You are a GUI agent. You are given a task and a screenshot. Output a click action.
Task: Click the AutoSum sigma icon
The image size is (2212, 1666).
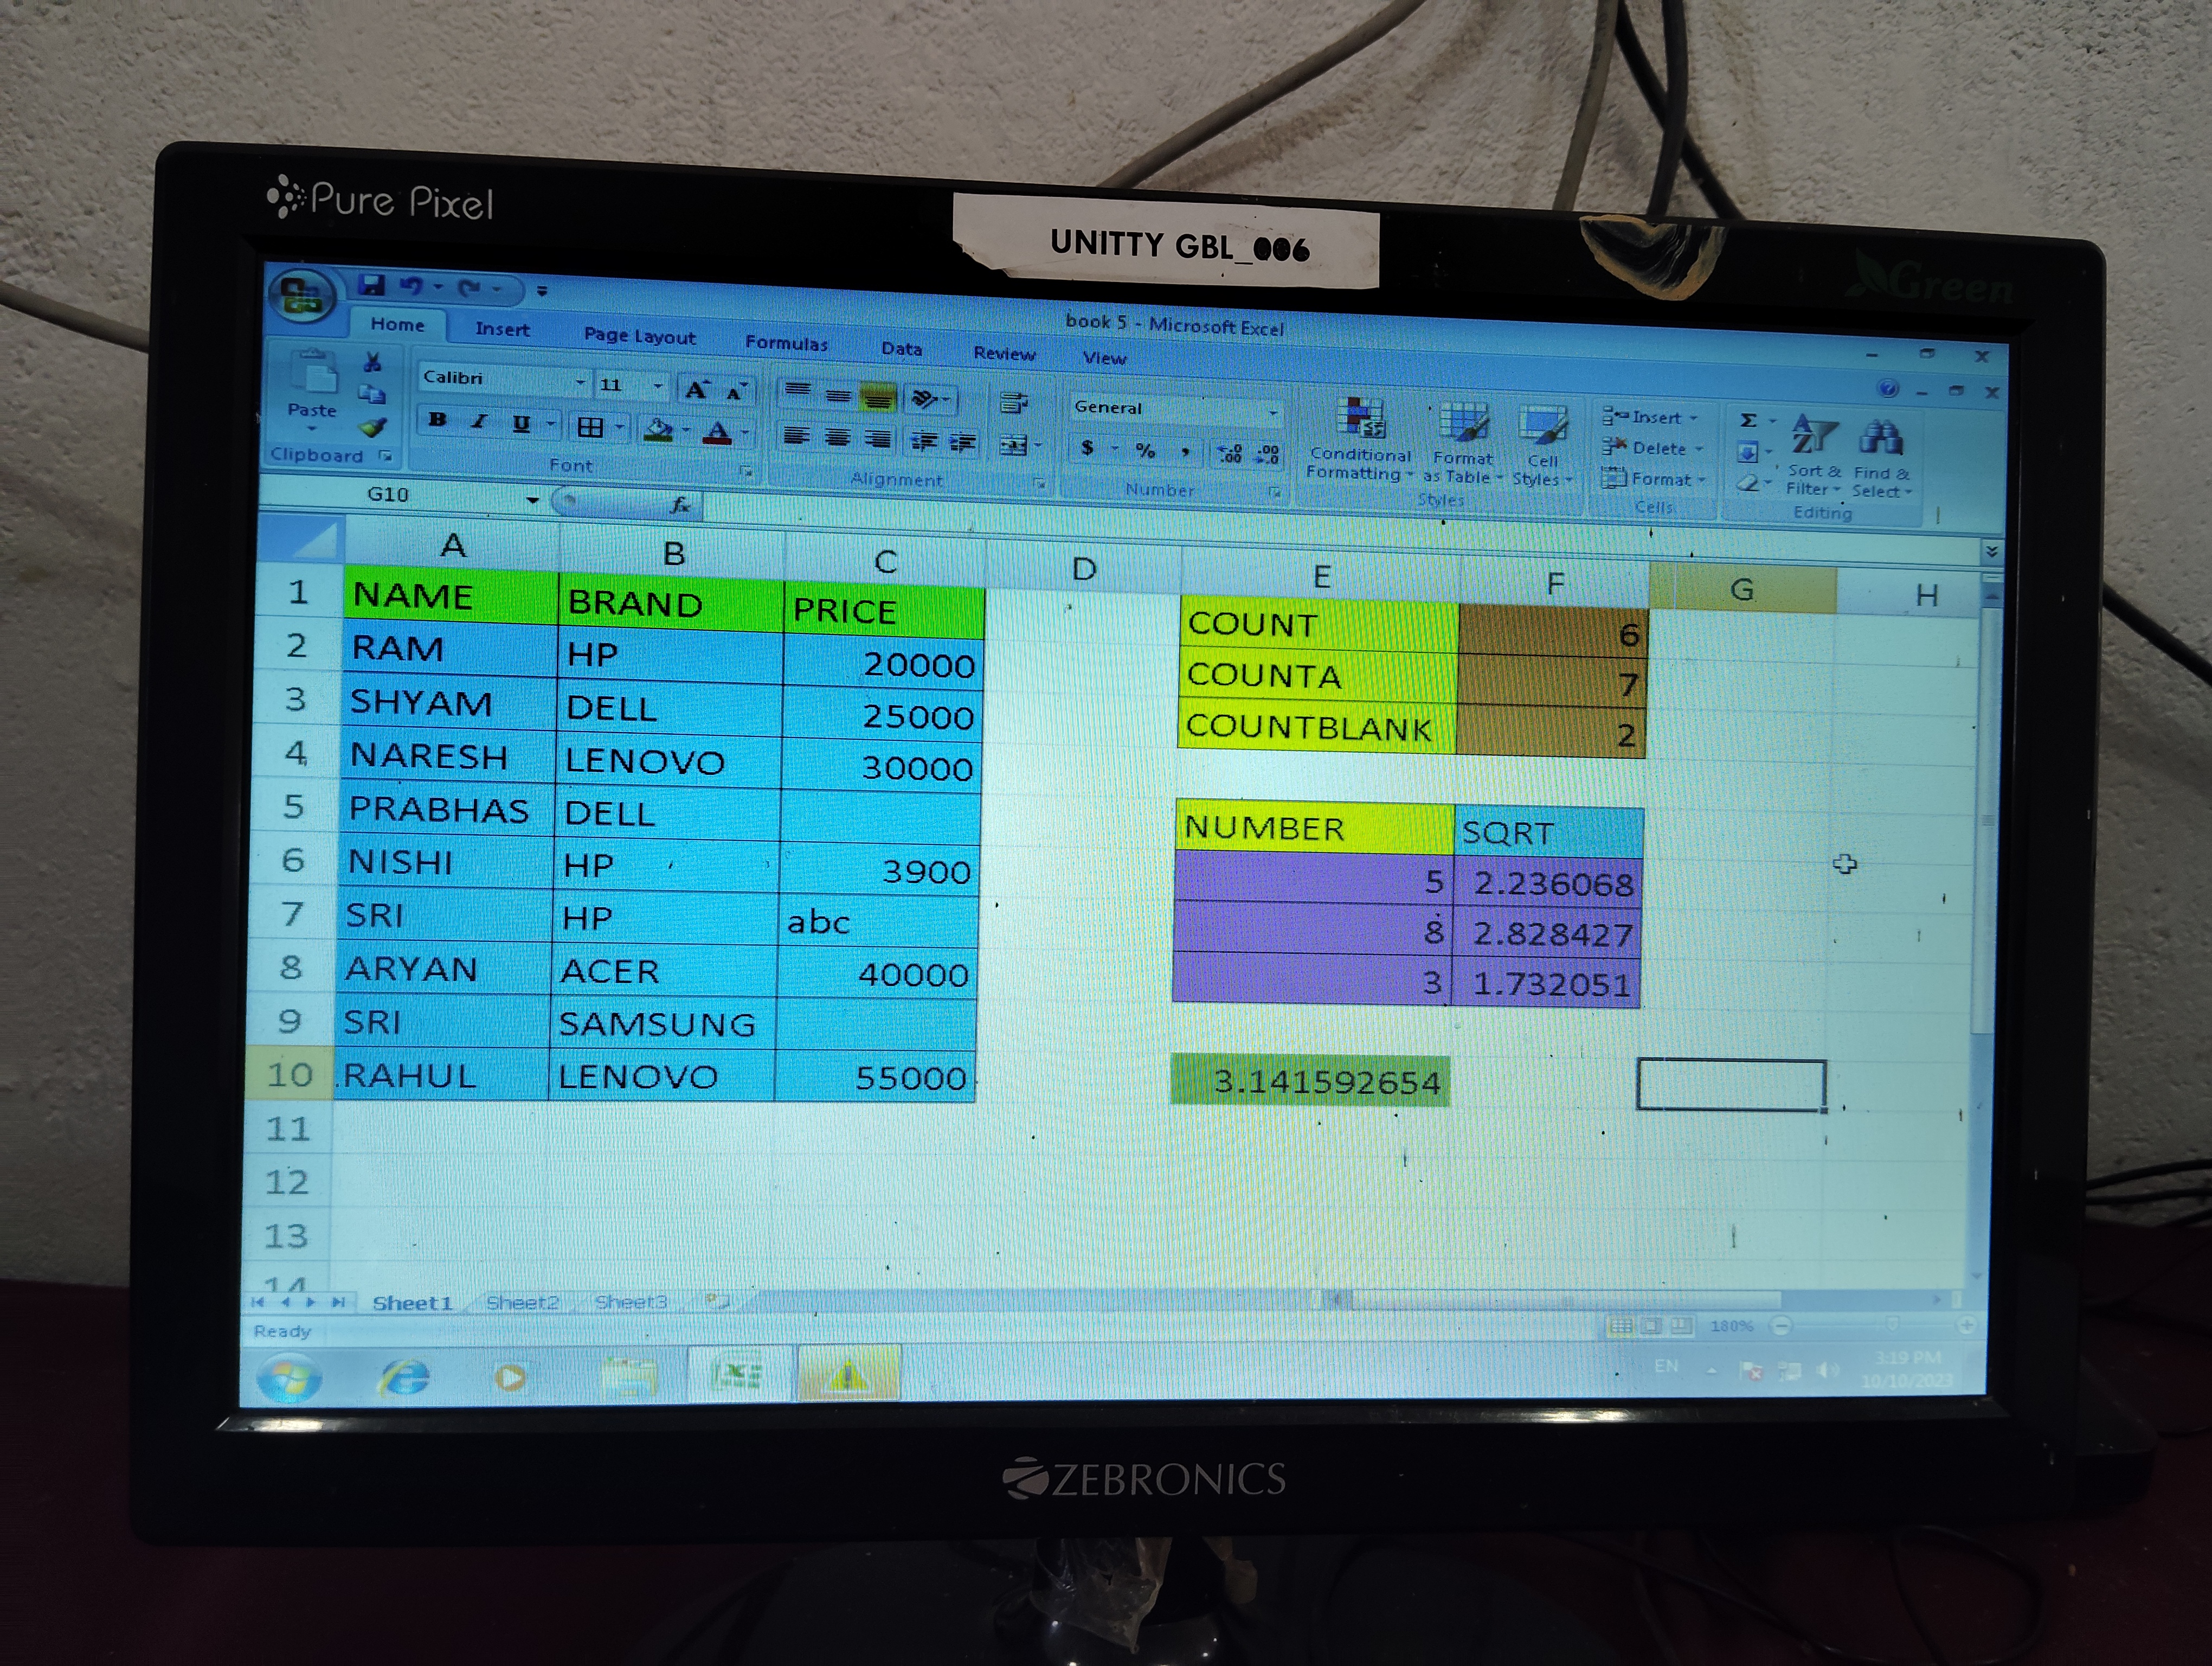click(x=1748, y=420)
